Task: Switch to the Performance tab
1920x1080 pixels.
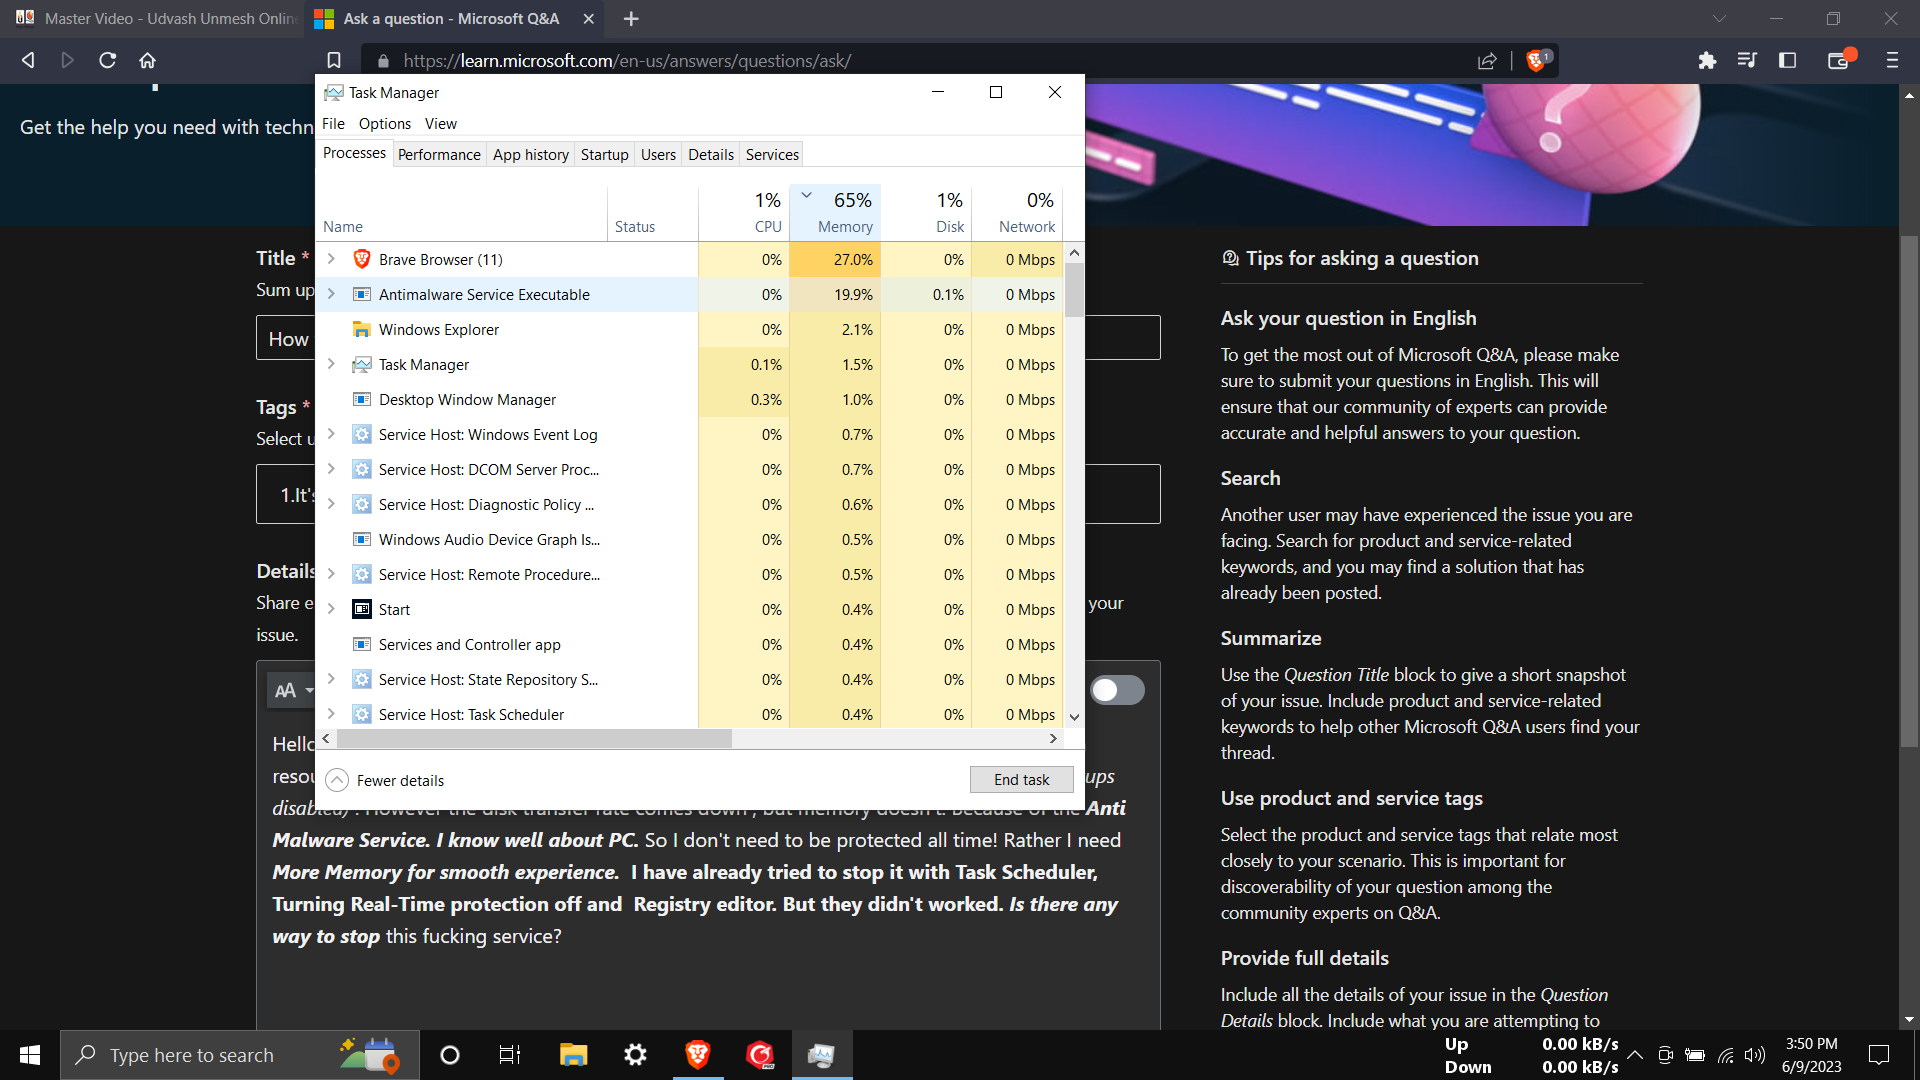Action: coord(439,155)
